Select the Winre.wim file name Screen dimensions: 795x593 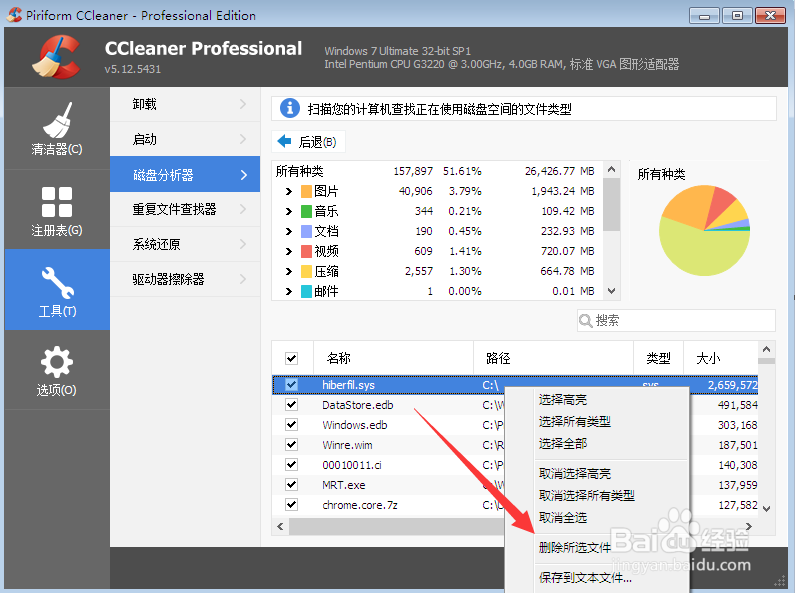pos(347,445)
